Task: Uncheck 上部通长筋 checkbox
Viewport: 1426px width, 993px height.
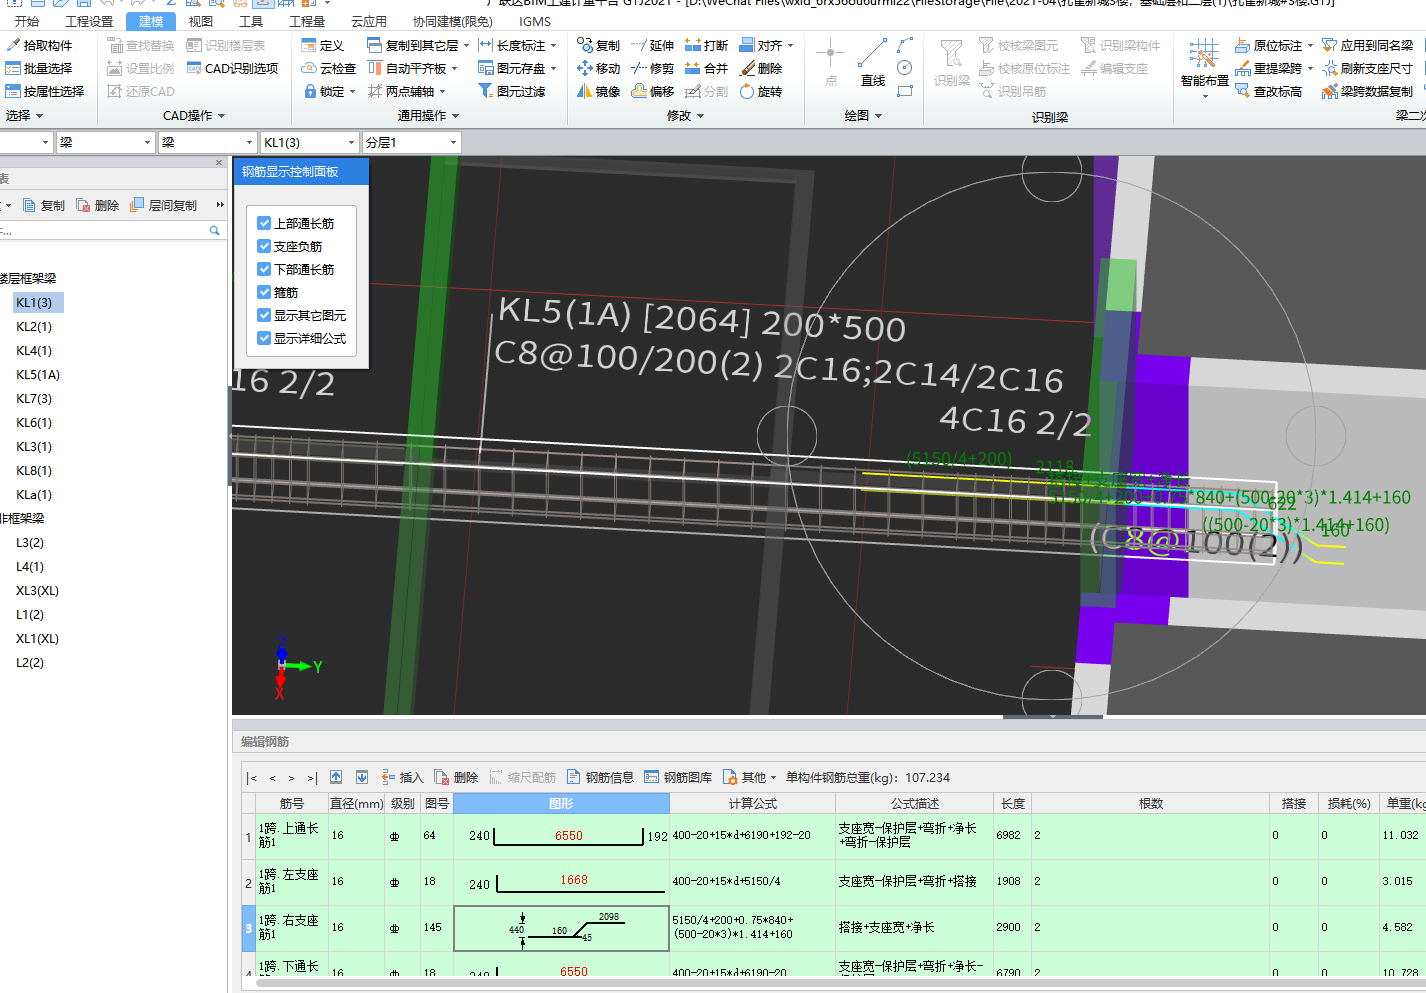Action: click(264, 223)
